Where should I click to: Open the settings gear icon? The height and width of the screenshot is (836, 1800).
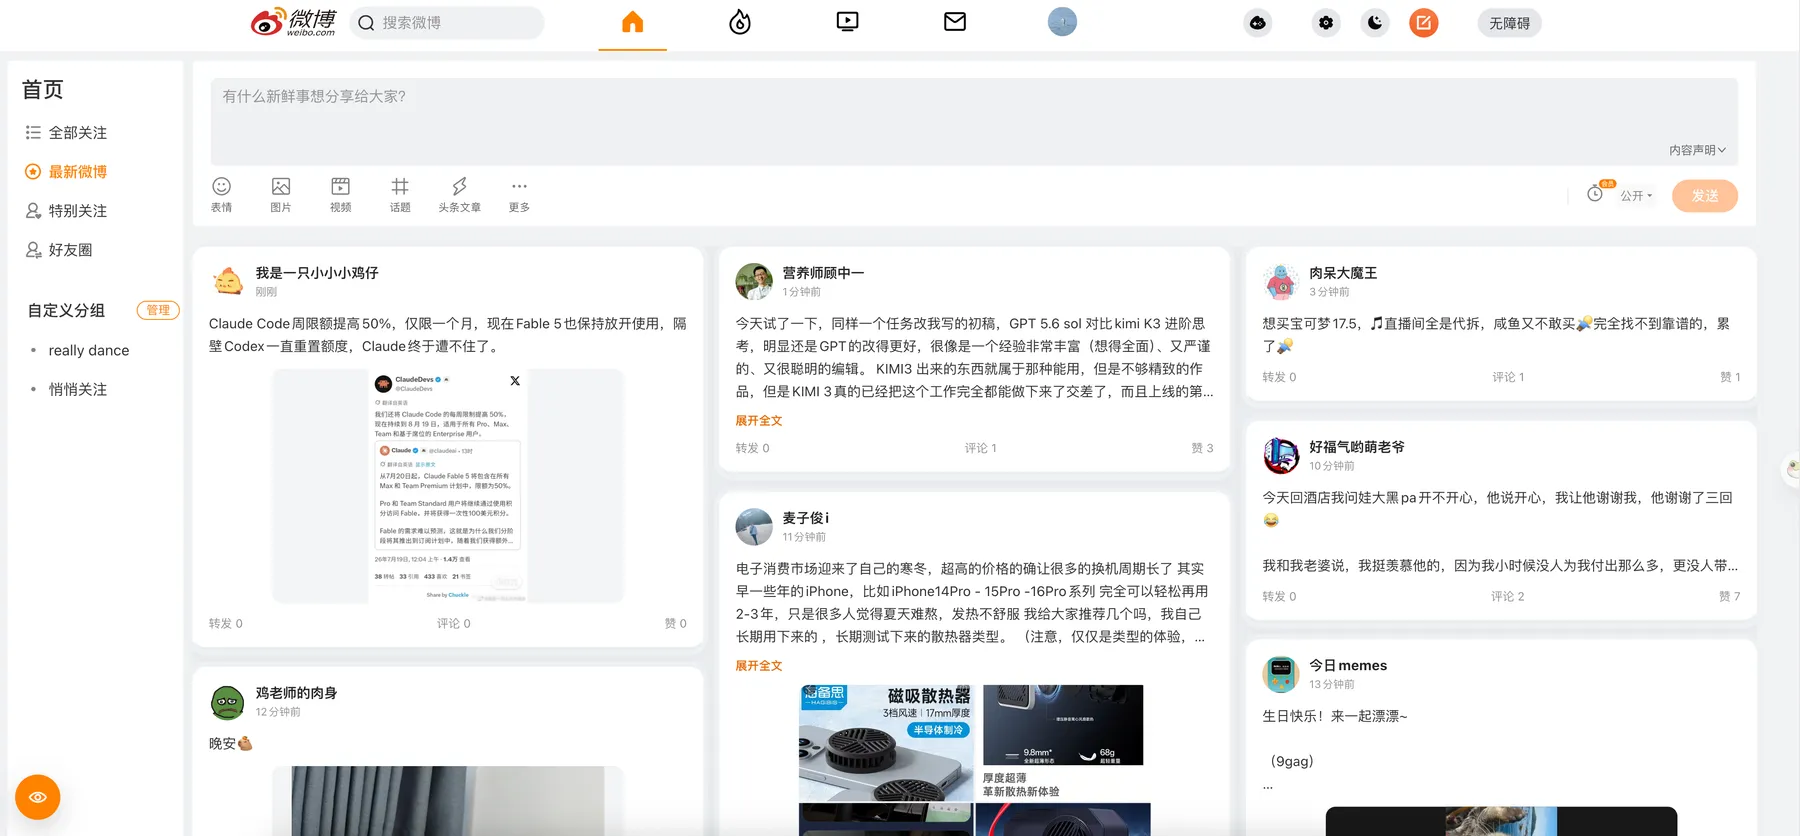[1326, 23]
